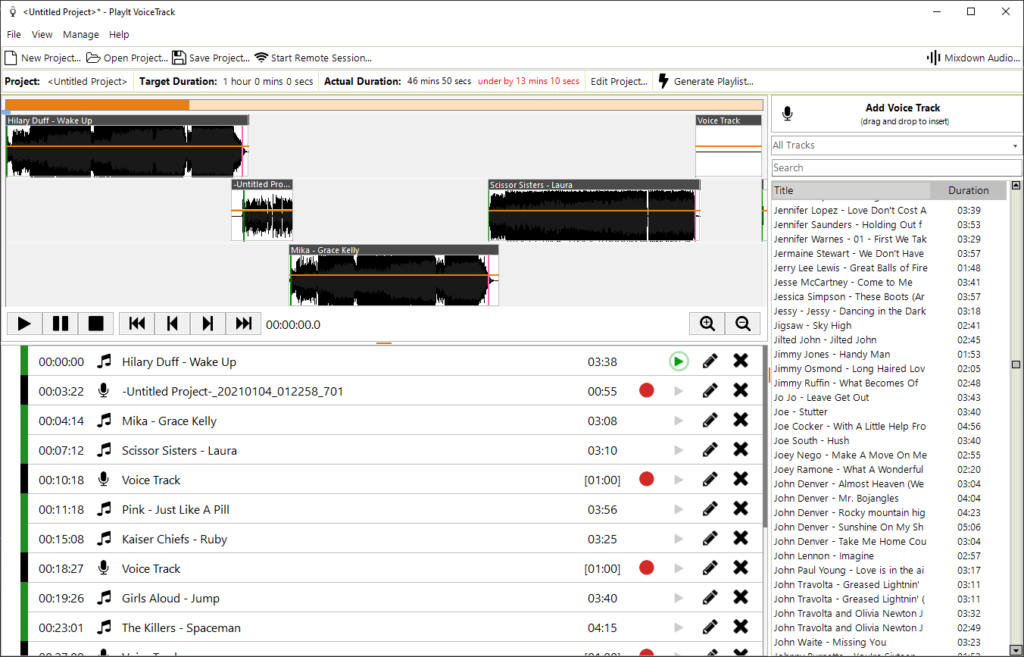
Task: Delete Scissor Sisters - Laura row
Action: coord(741,450)
